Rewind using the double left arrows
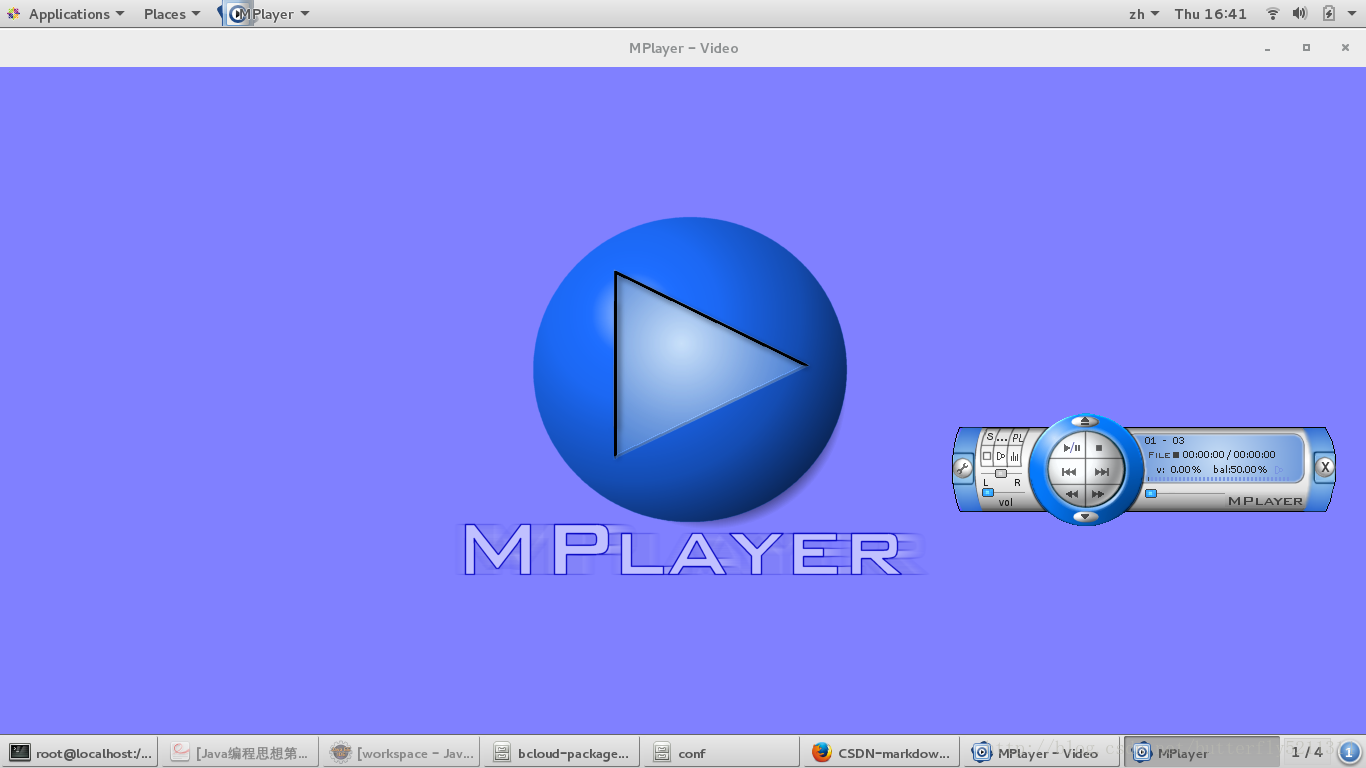The height and width of the screenshot is (768, 1366). tap(1071, 494)
